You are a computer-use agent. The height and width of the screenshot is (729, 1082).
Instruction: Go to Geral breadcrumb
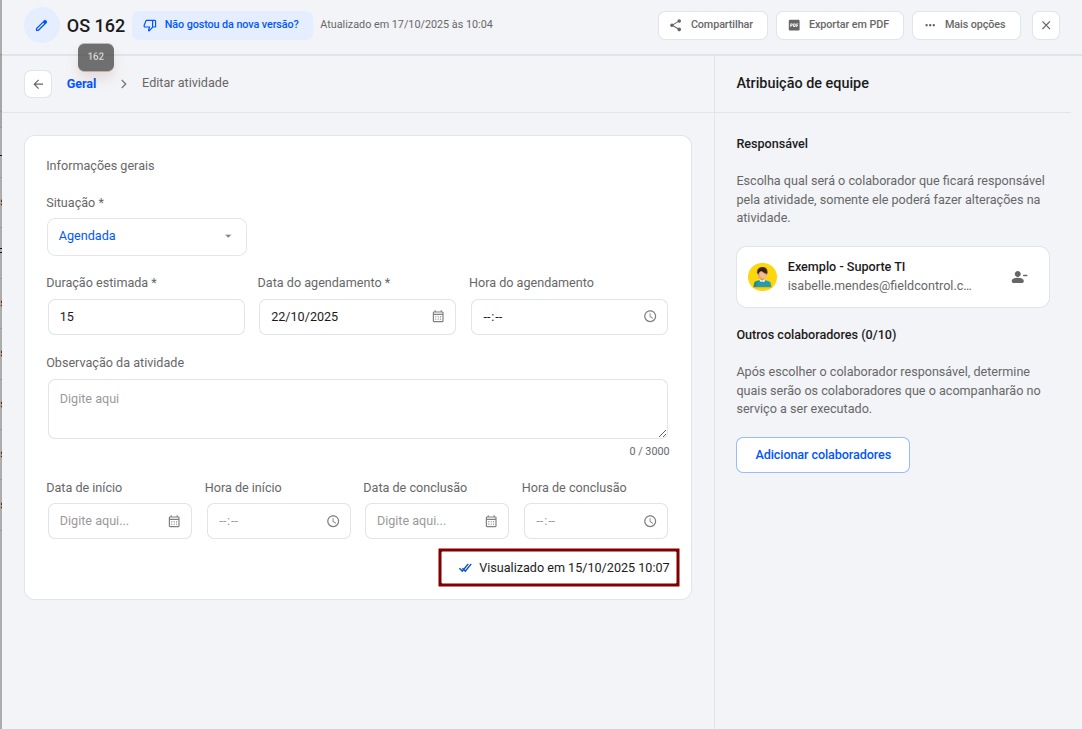click(82, 84)
